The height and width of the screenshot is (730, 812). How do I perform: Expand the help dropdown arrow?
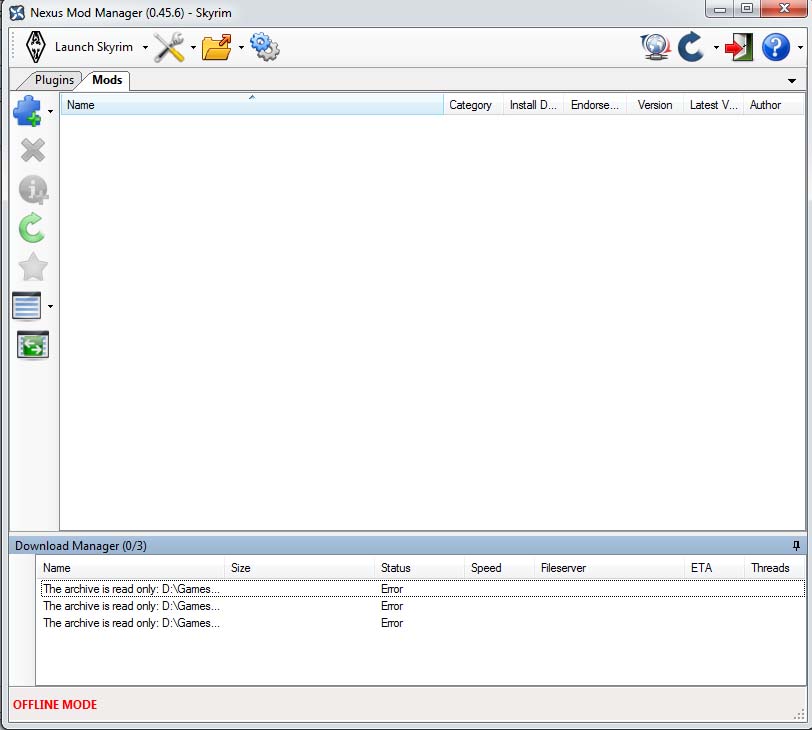(x=800, y=48)
